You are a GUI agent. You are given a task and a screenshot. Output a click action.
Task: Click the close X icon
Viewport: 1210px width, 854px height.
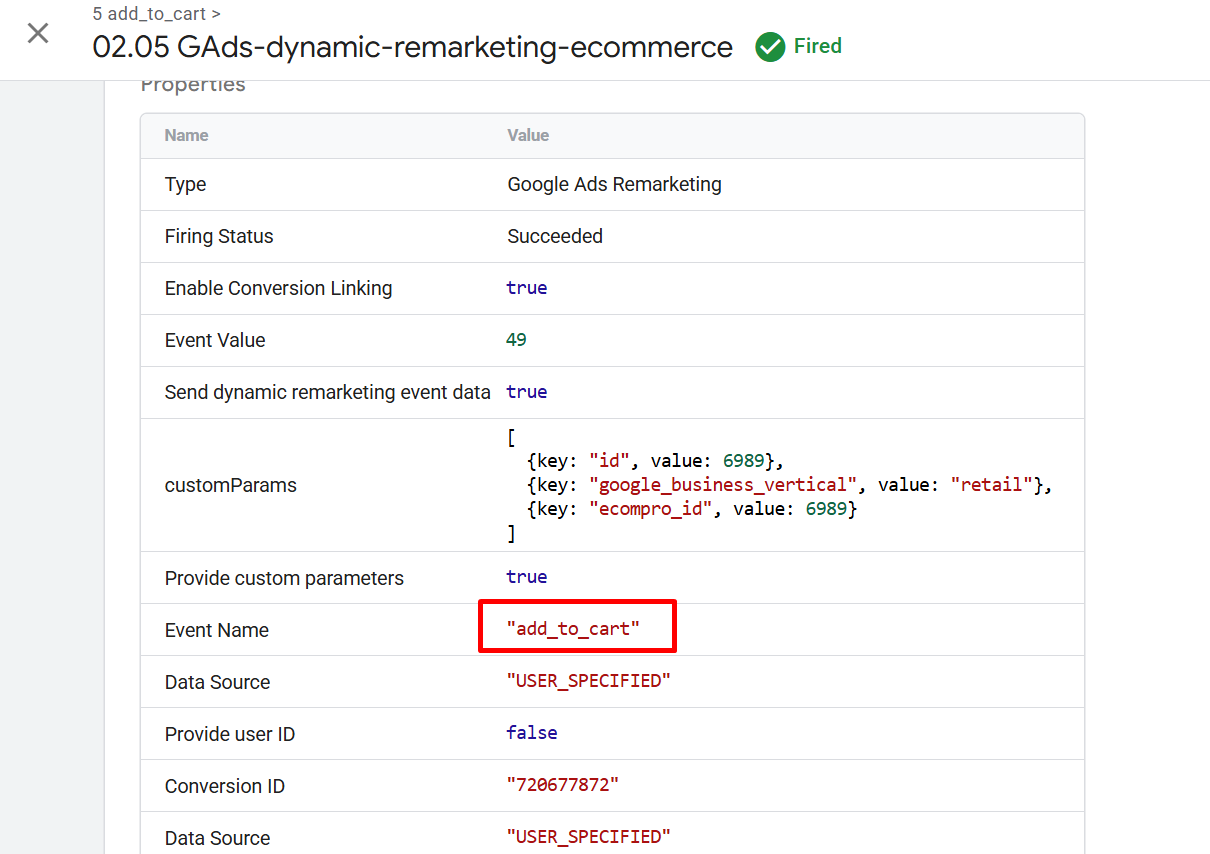click(37, 33)
